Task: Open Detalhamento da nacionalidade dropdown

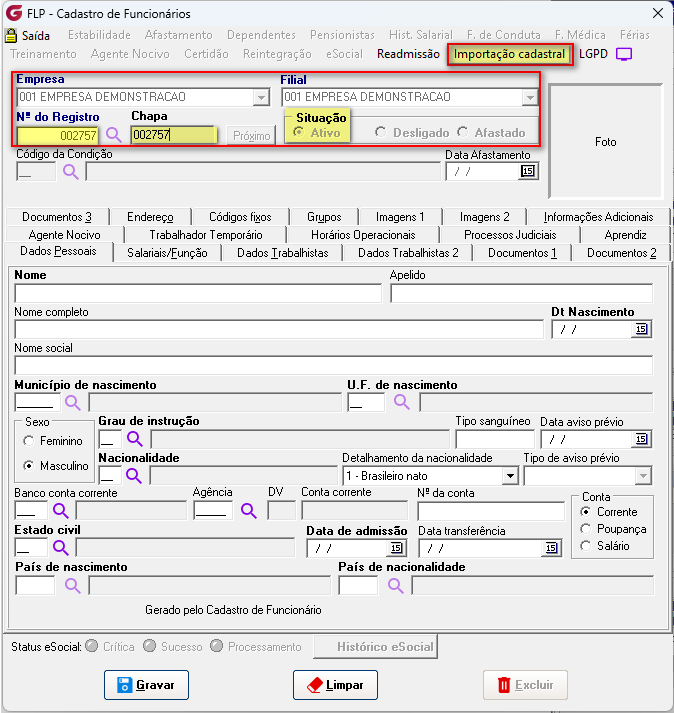Action: pos(510,476)
